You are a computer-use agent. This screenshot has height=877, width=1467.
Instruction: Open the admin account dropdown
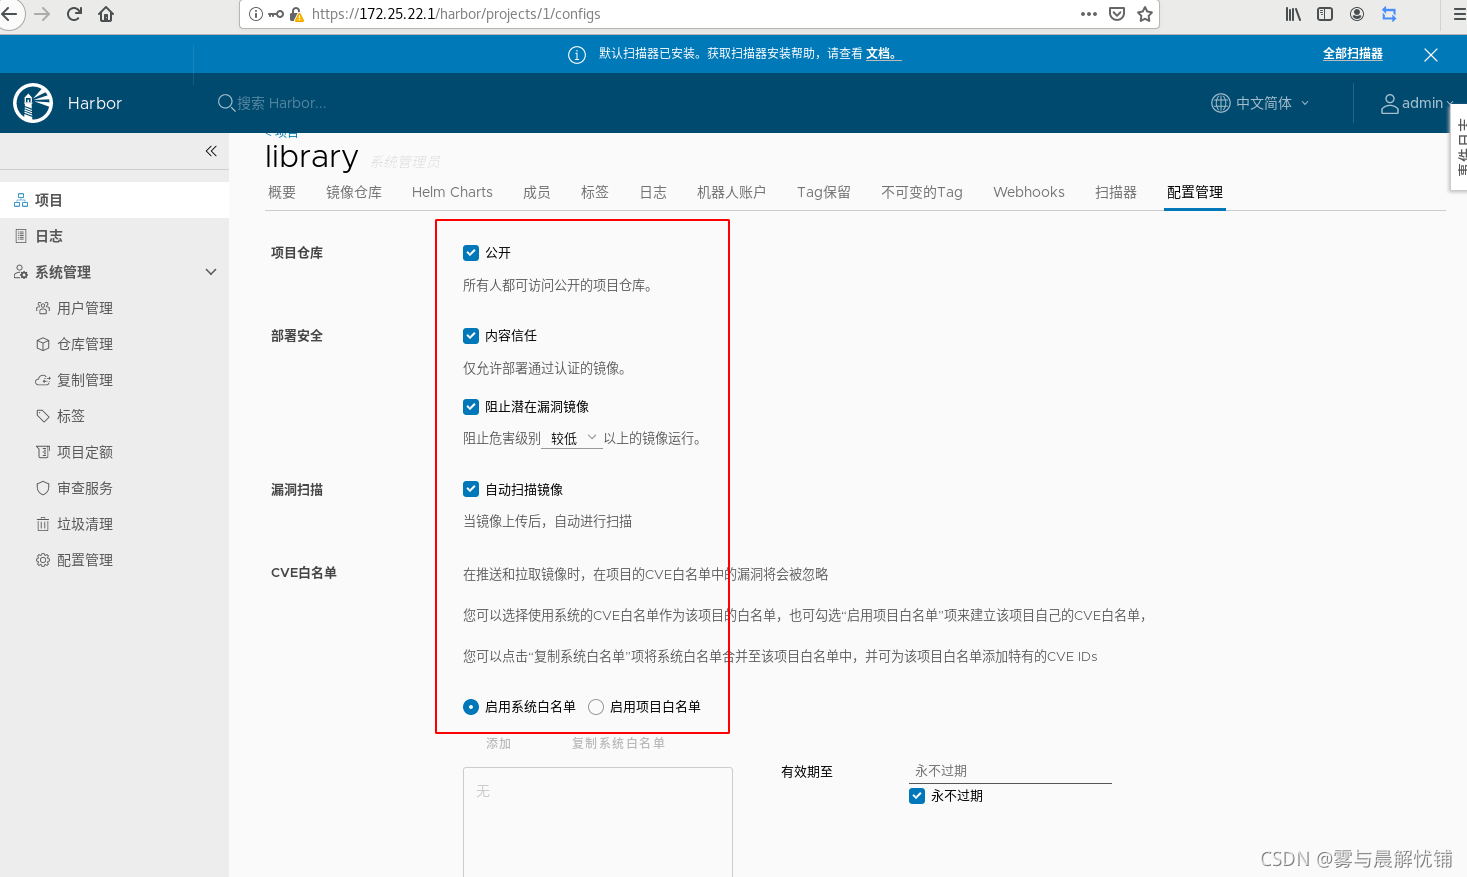tap(1418, 103)
